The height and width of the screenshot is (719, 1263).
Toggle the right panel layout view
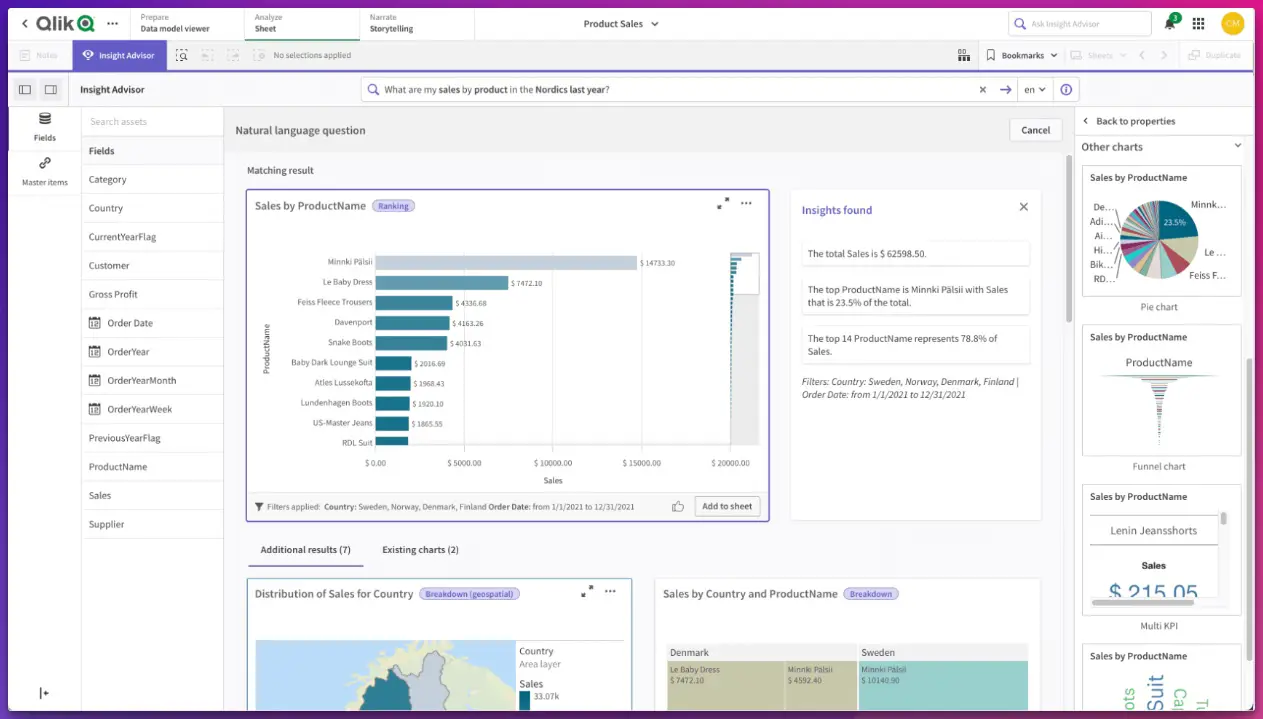[x=51, y=89]
